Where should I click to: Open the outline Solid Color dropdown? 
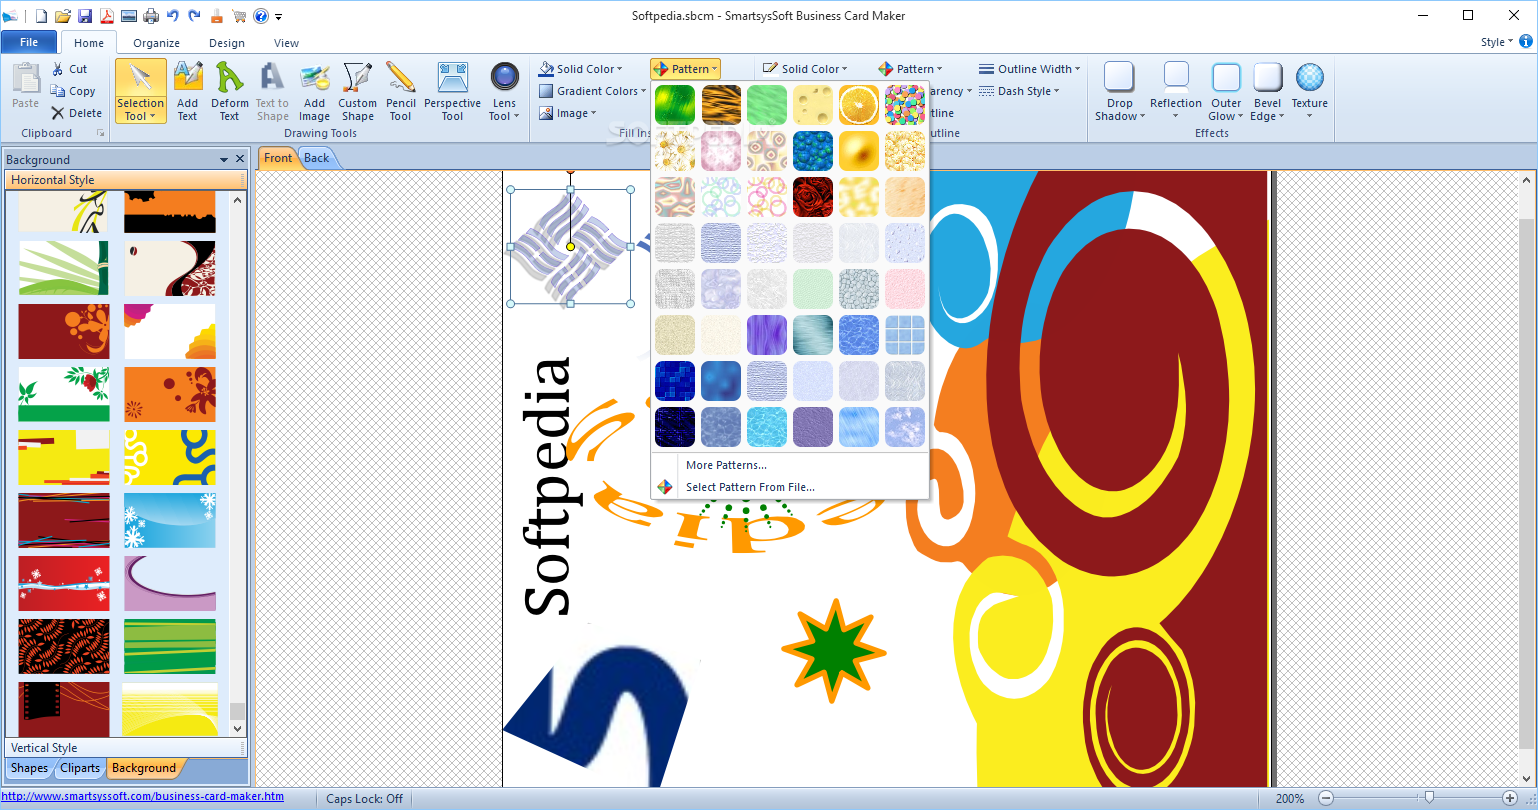pos(805,69)
